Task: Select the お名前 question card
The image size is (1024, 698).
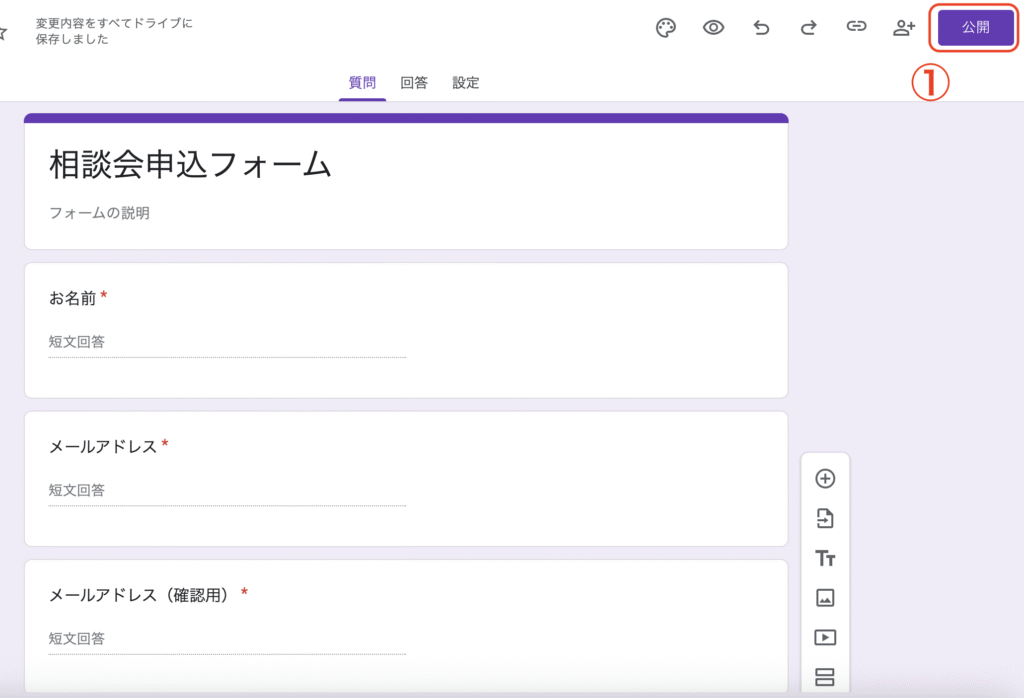Action: point(406,330)
